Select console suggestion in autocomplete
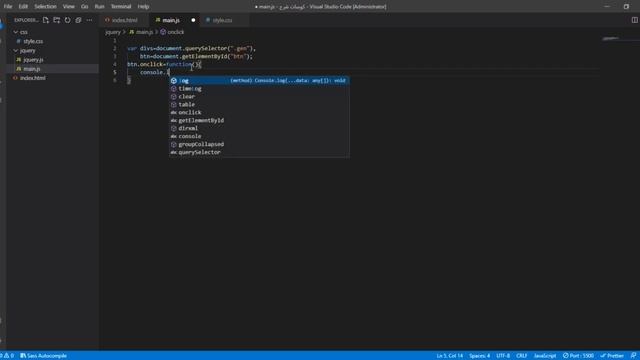The width and height of the screenshot is (640, 360). coord(259,136)
